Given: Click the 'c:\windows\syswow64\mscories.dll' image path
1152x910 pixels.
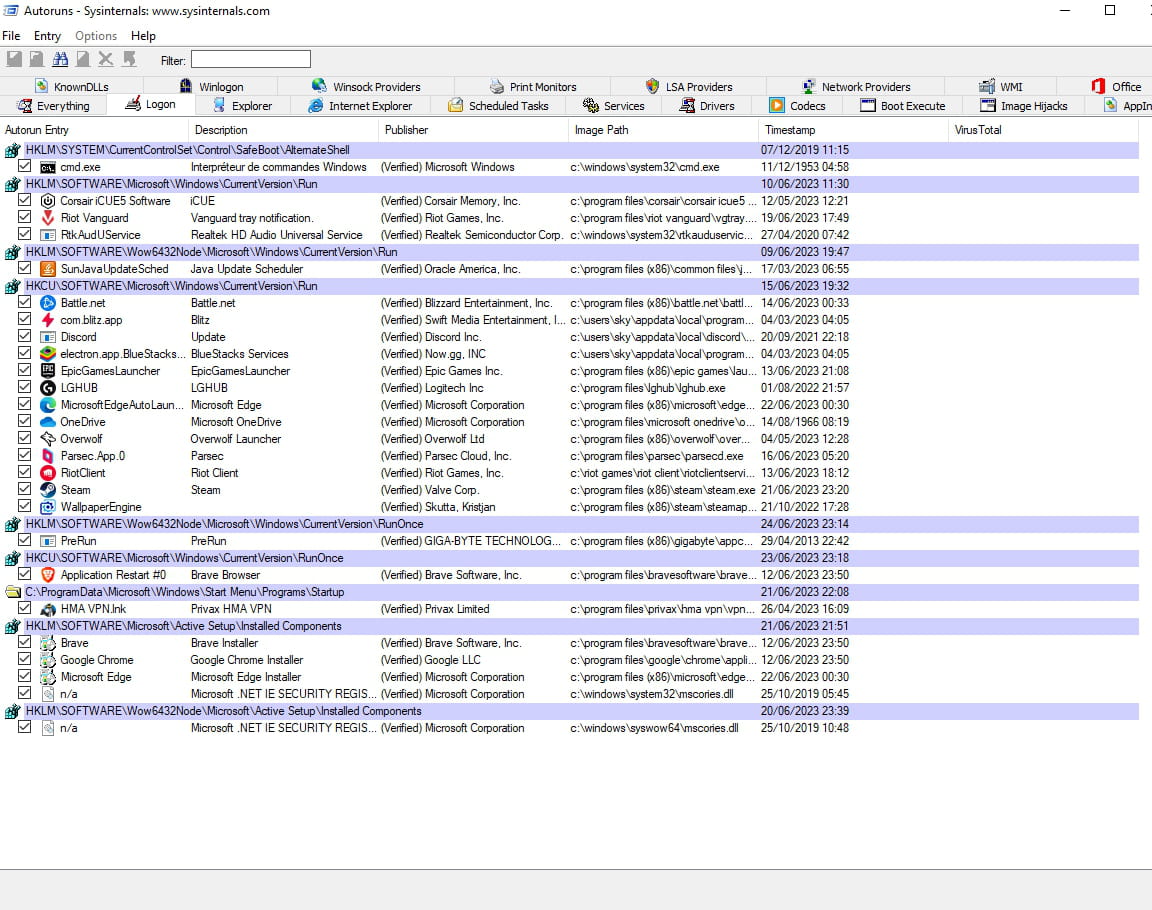Looking at the screenshot, I should point(654,728).
